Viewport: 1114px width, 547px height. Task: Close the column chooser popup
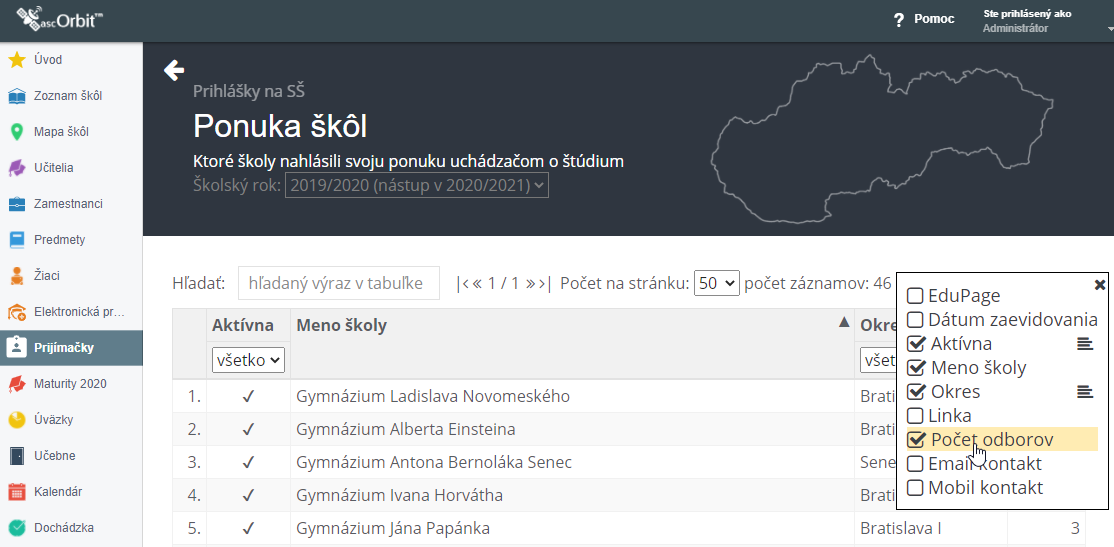(1100, 285)
